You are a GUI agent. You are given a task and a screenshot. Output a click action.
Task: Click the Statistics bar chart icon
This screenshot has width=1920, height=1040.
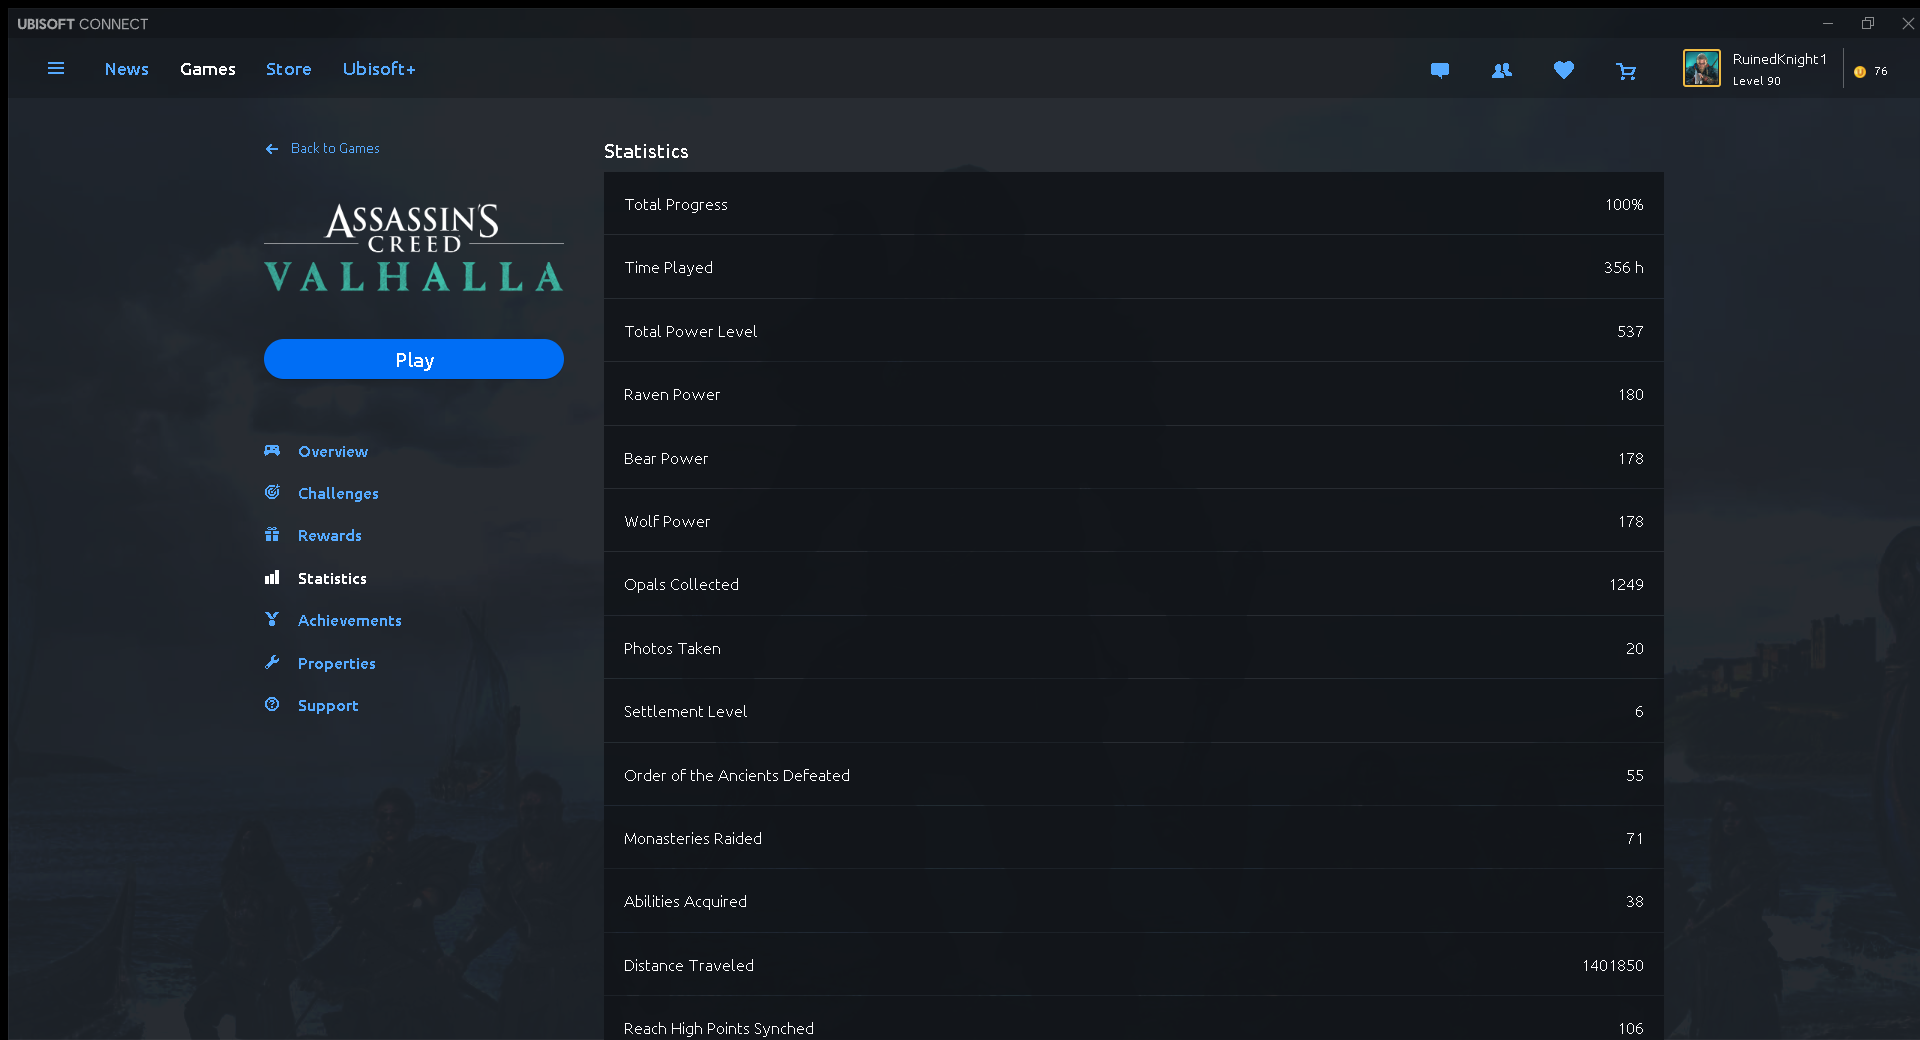point(272,577)
